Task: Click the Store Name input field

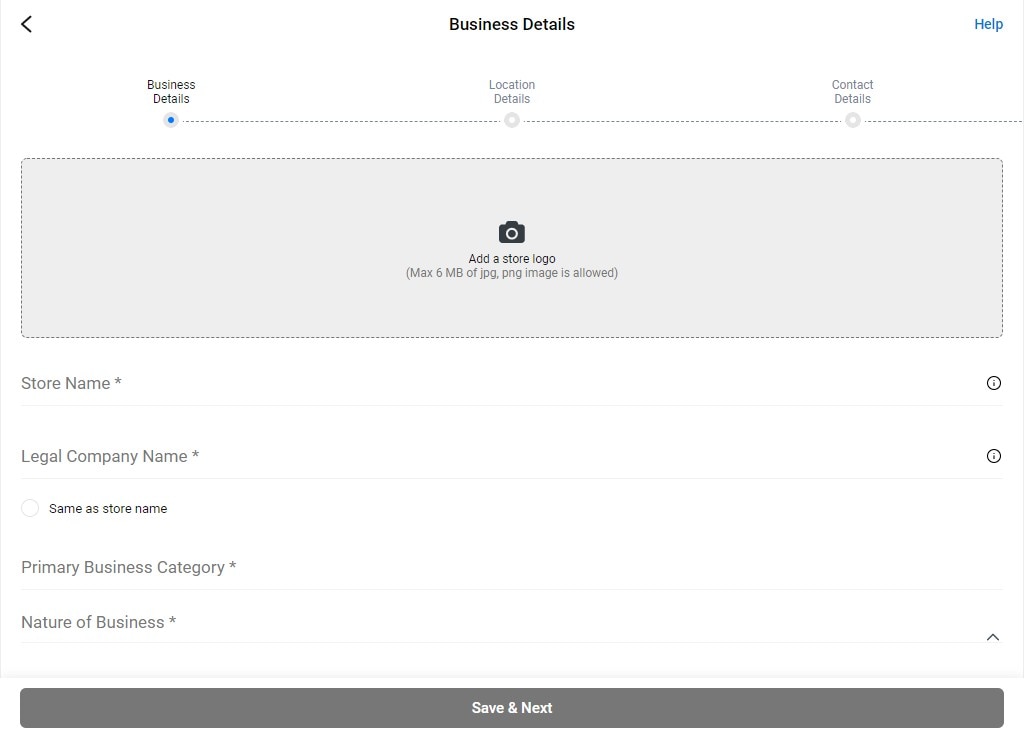Action: (x=400, y=383)
